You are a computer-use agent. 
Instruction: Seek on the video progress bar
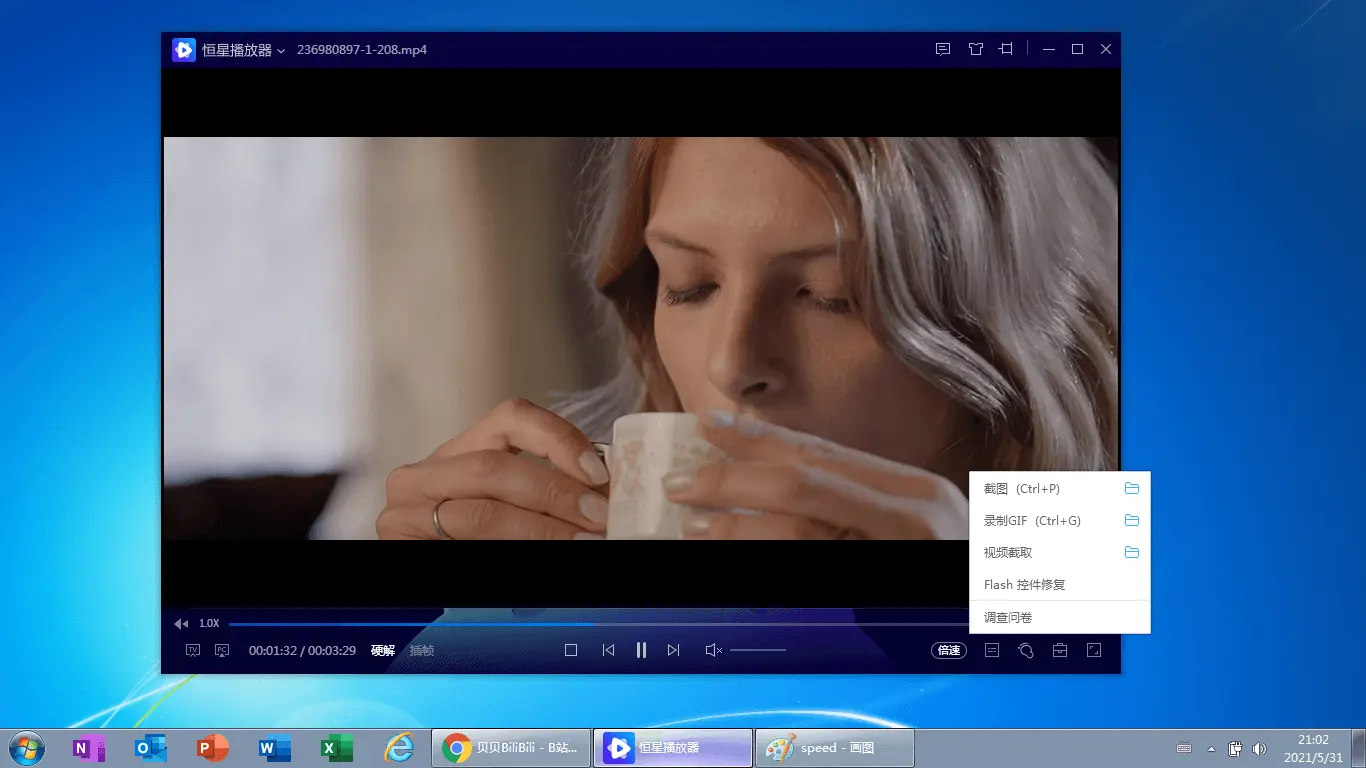[599, 624]
